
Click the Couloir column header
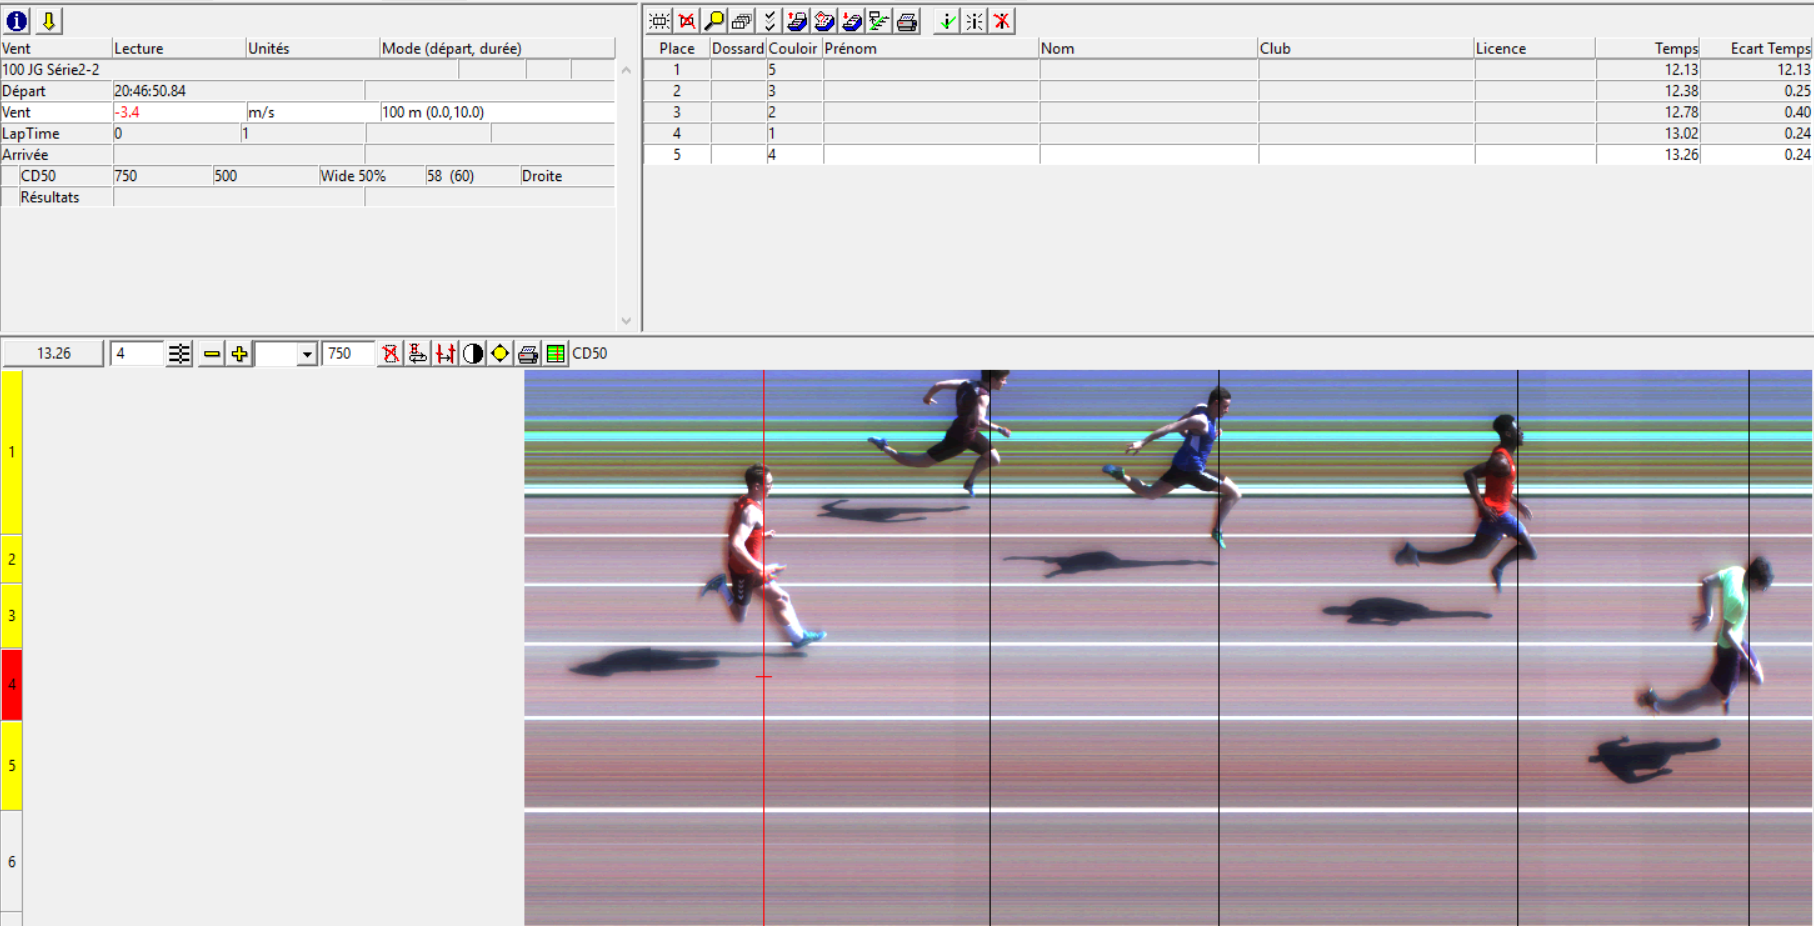[x=794, y=48]
